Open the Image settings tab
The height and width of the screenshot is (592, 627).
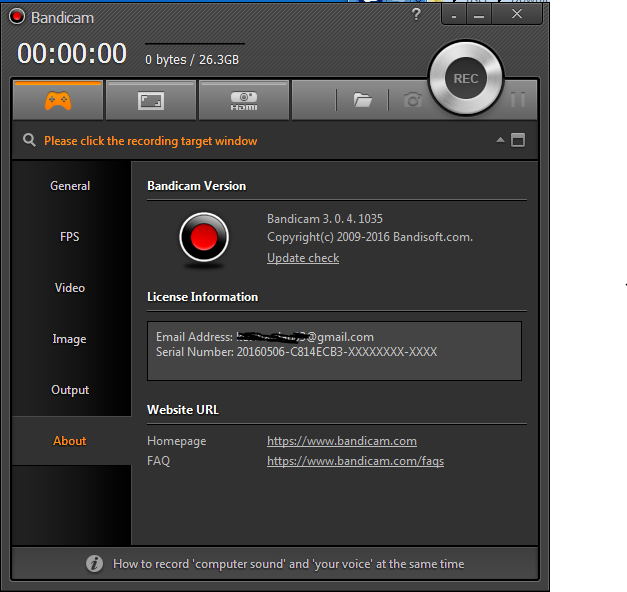pos(69,339)
